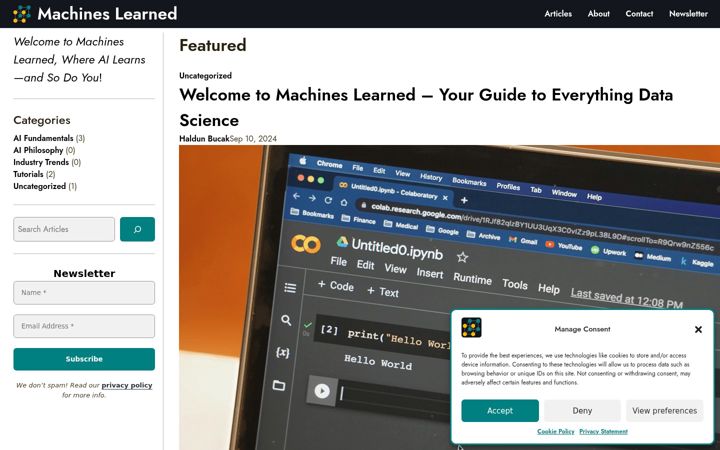Click the logo icon in consent dialog
Screen dimensions: 720x450
471,328
